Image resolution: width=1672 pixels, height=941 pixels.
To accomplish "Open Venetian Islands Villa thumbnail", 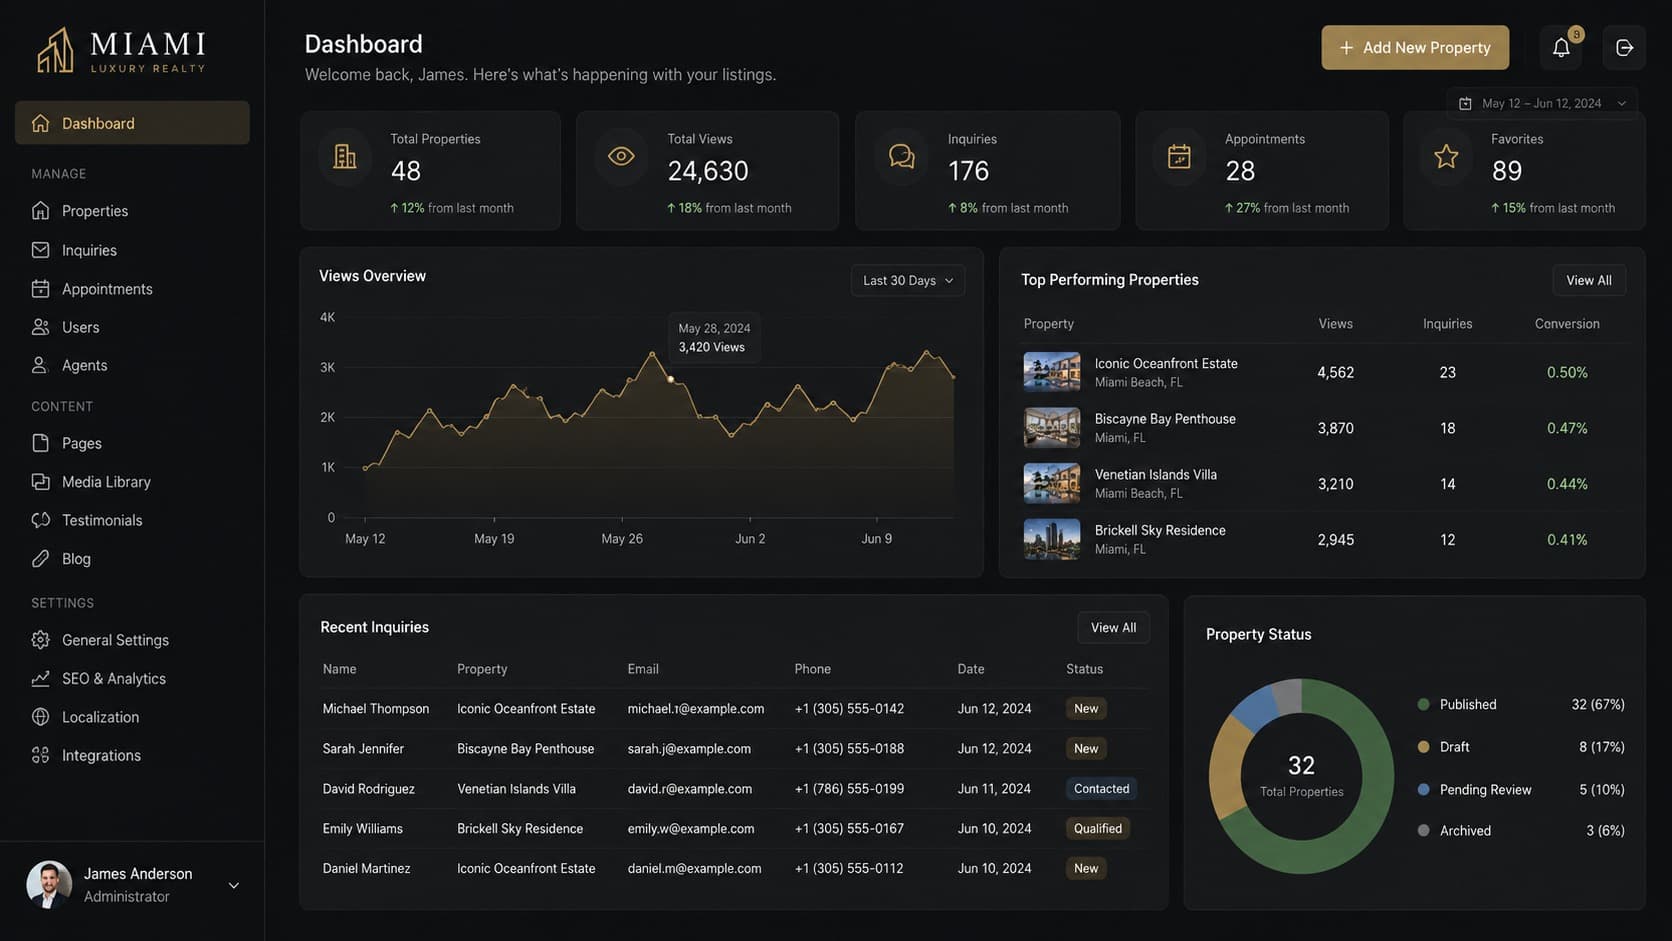I will point(1052,483).
